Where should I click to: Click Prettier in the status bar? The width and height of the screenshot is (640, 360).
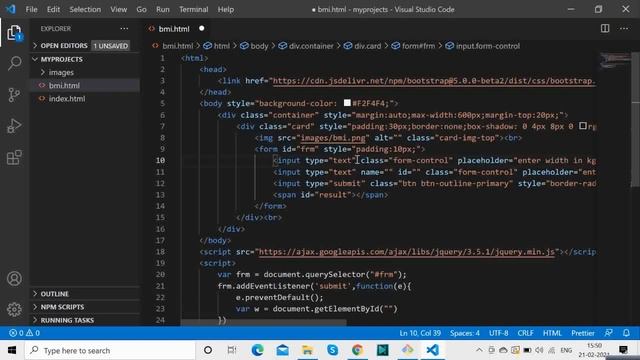tap(583, 333)
